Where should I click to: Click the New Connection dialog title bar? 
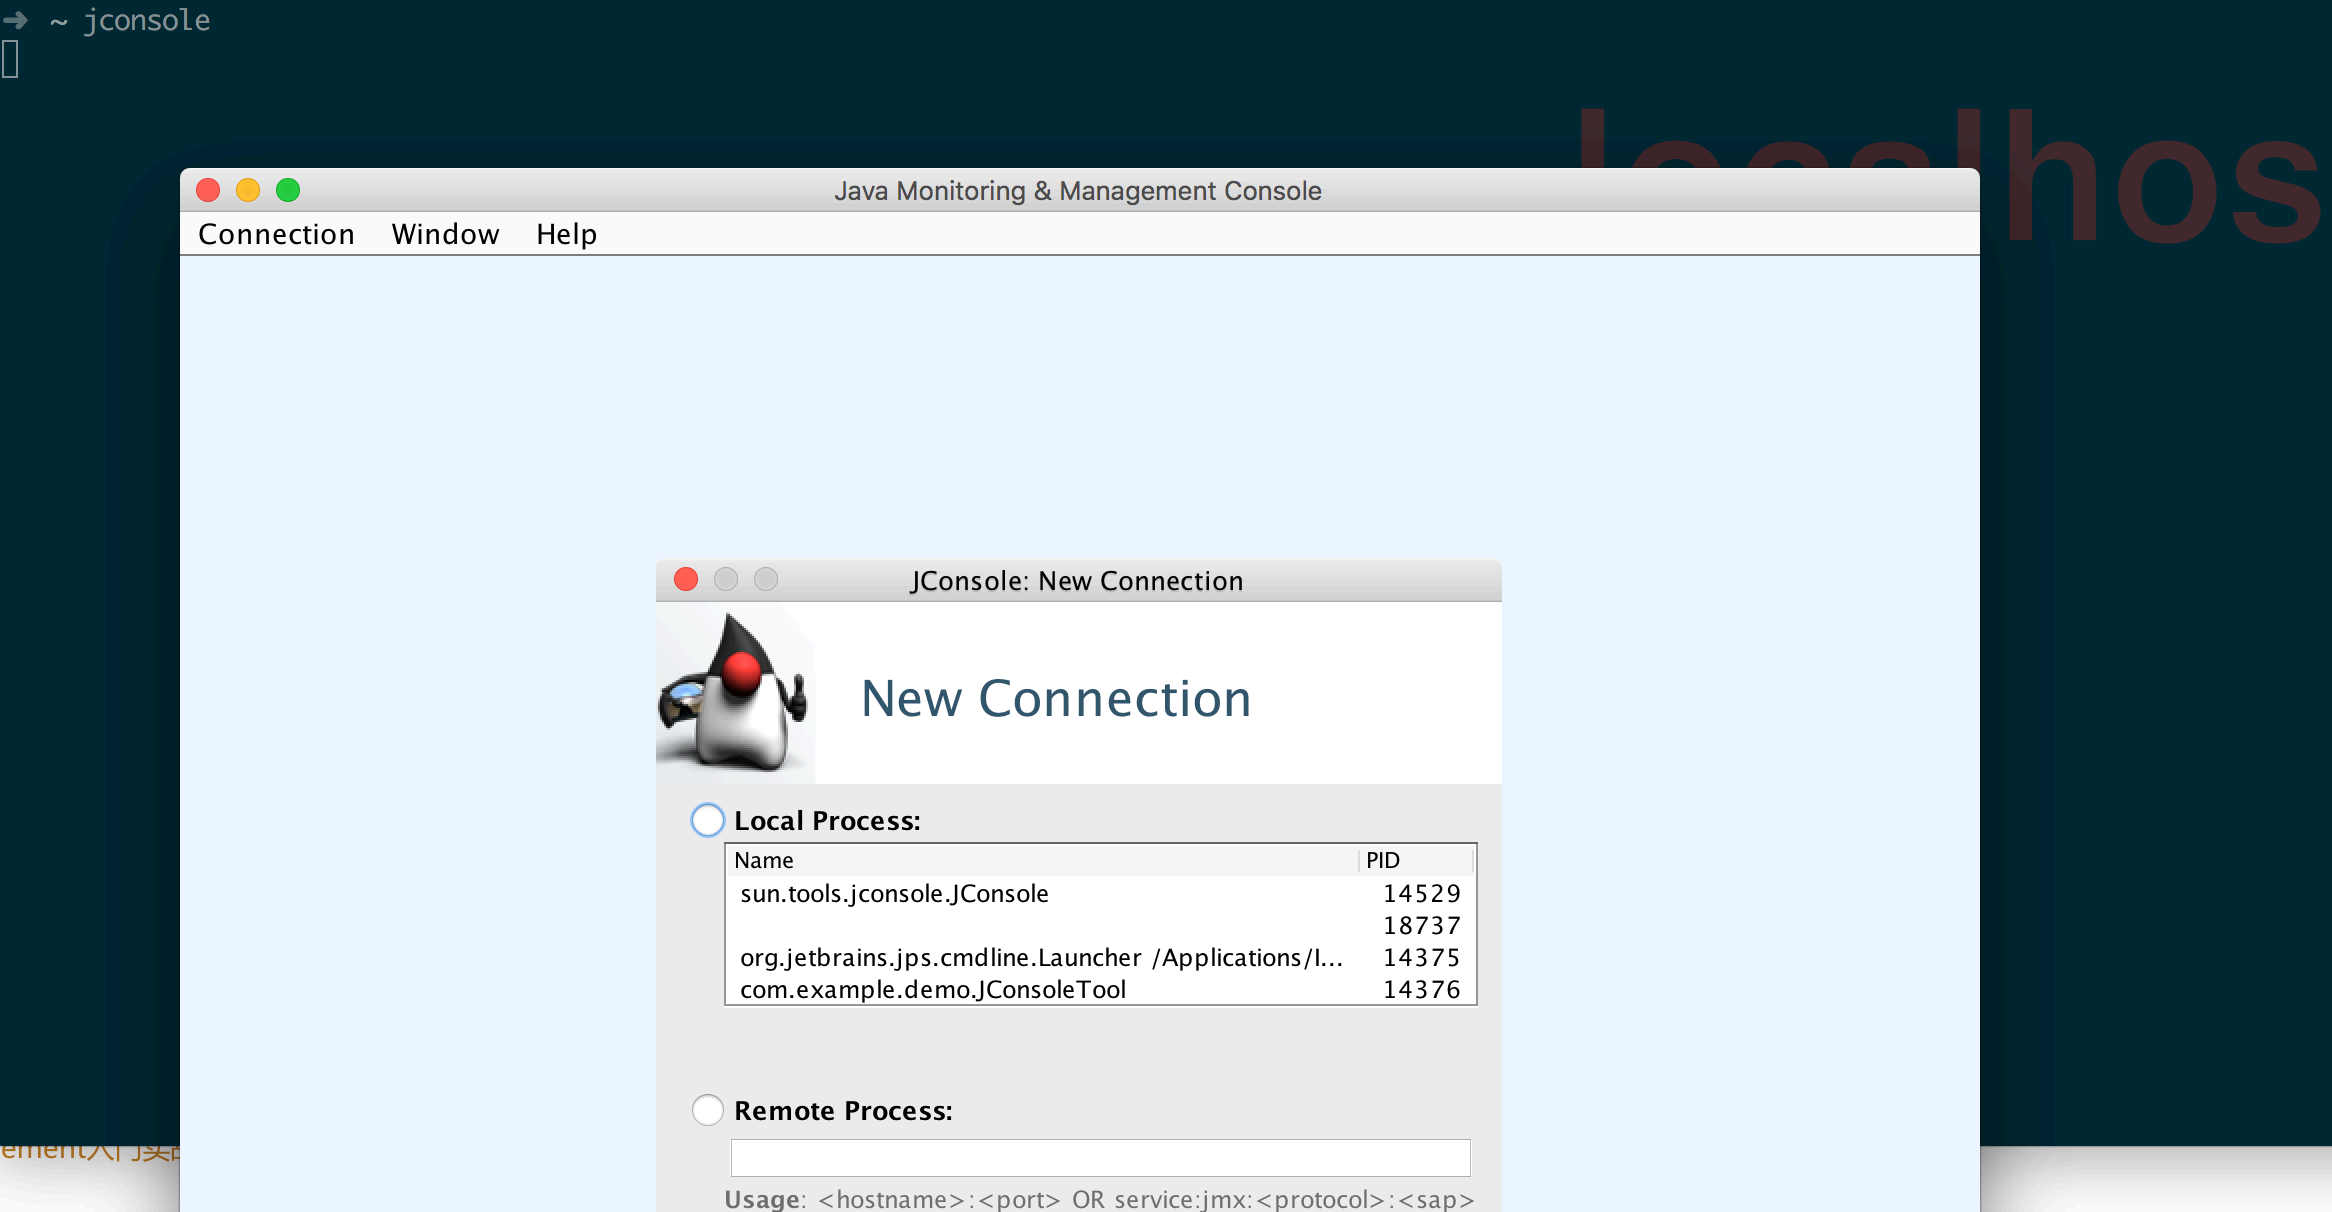pyautogui.click(x=1076, y=581)
